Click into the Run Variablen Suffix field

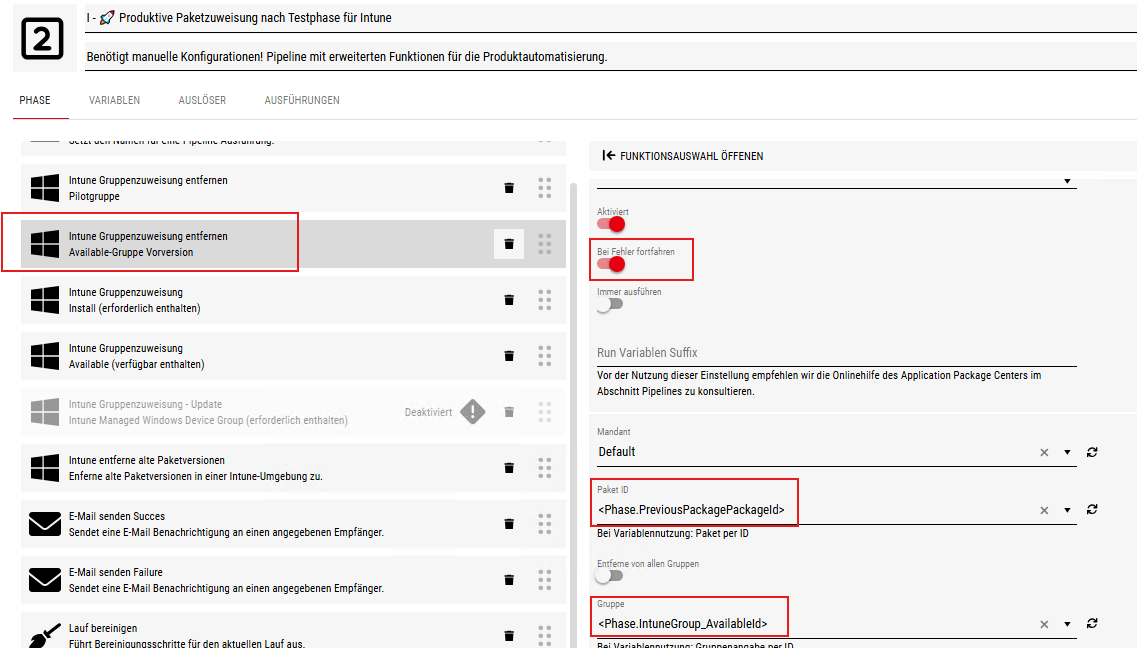[x=837, y=353]
